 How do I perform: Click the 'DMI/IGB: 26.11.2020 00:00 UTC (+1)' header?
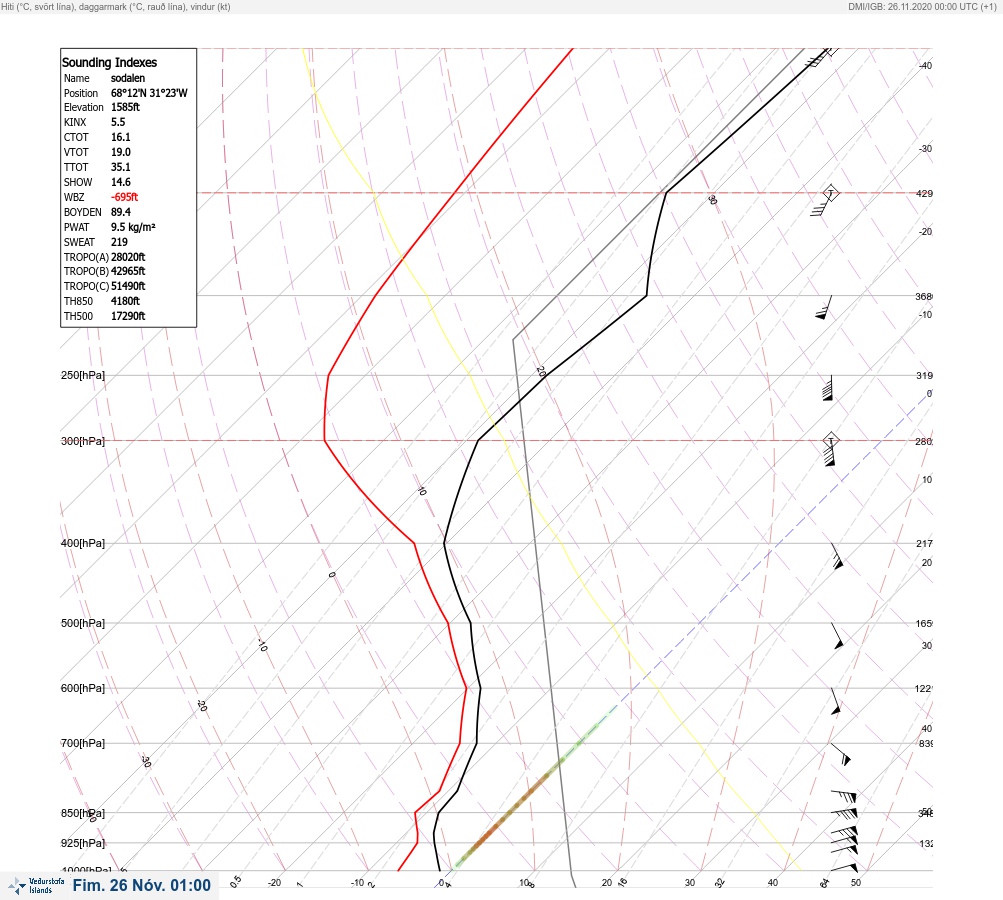922,6
